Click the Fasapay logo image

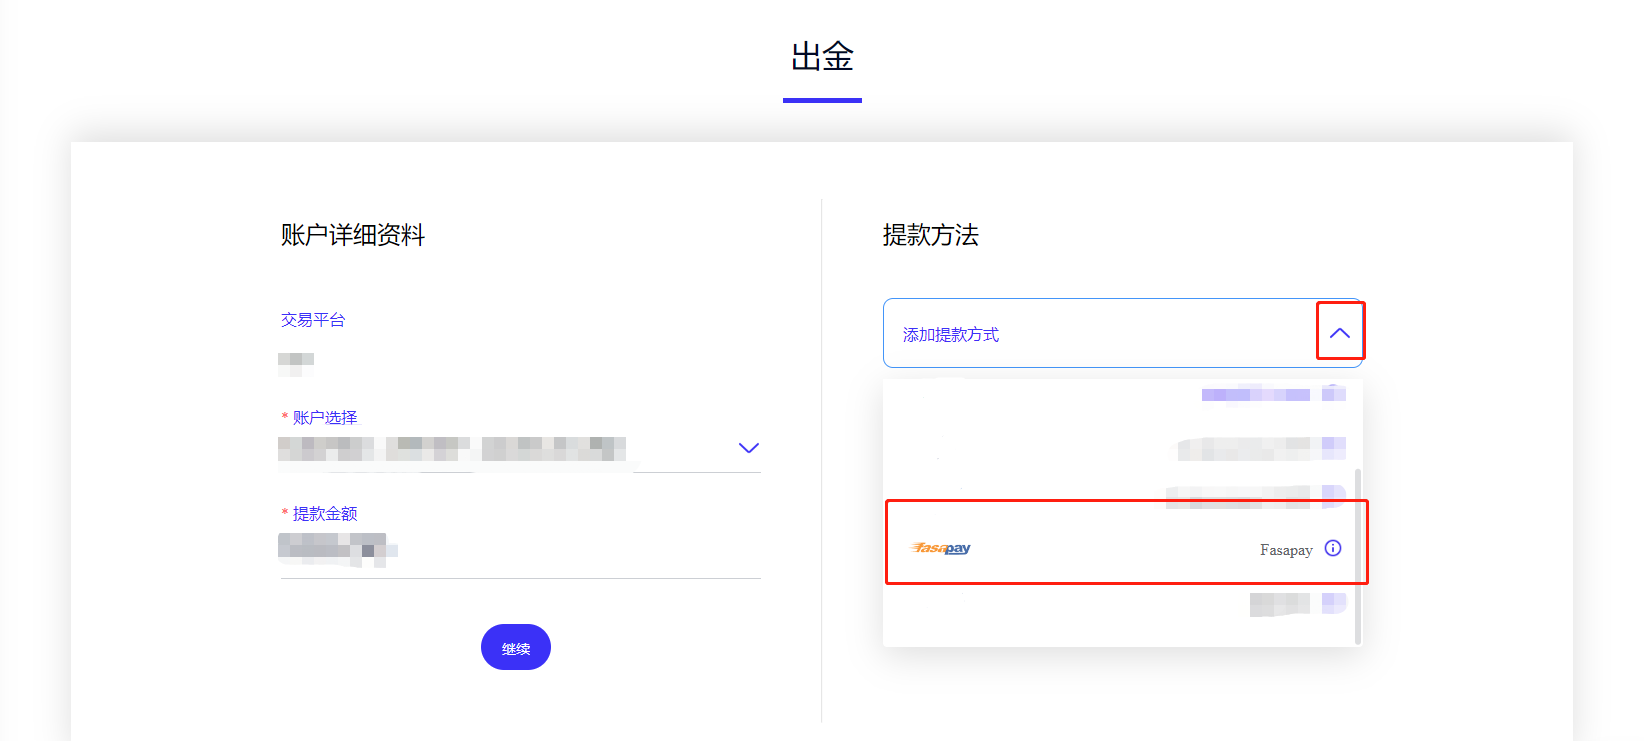click(x=941, y=548)
